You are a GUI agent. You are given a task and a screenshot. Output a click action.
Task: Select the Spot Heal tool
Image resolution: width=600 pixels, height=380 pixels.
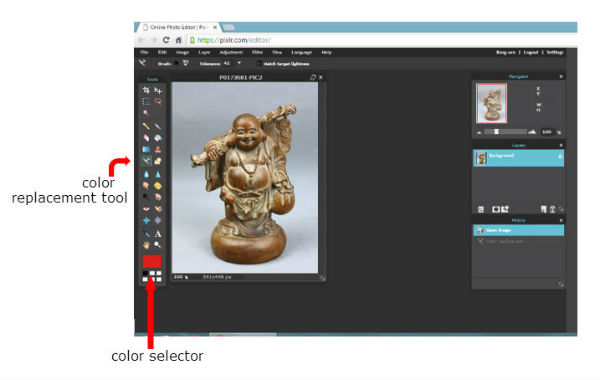[158, 209]
